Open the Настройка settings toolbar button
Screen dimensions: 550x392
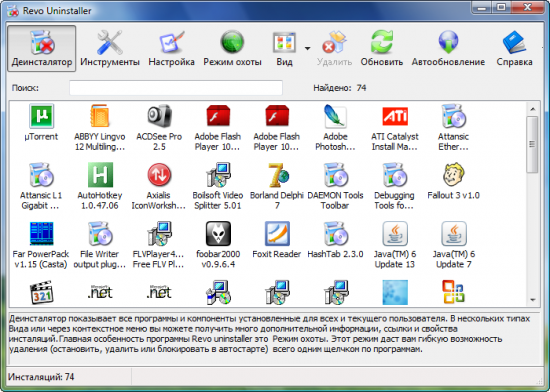click(171, 48)
